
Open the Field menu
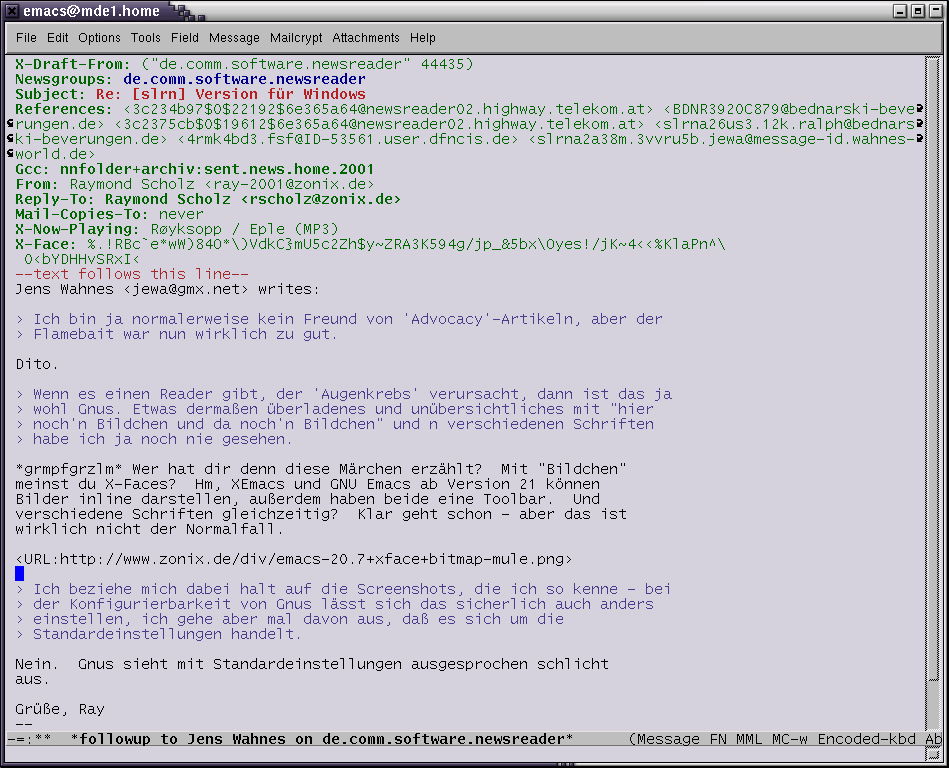pos(185,38)
